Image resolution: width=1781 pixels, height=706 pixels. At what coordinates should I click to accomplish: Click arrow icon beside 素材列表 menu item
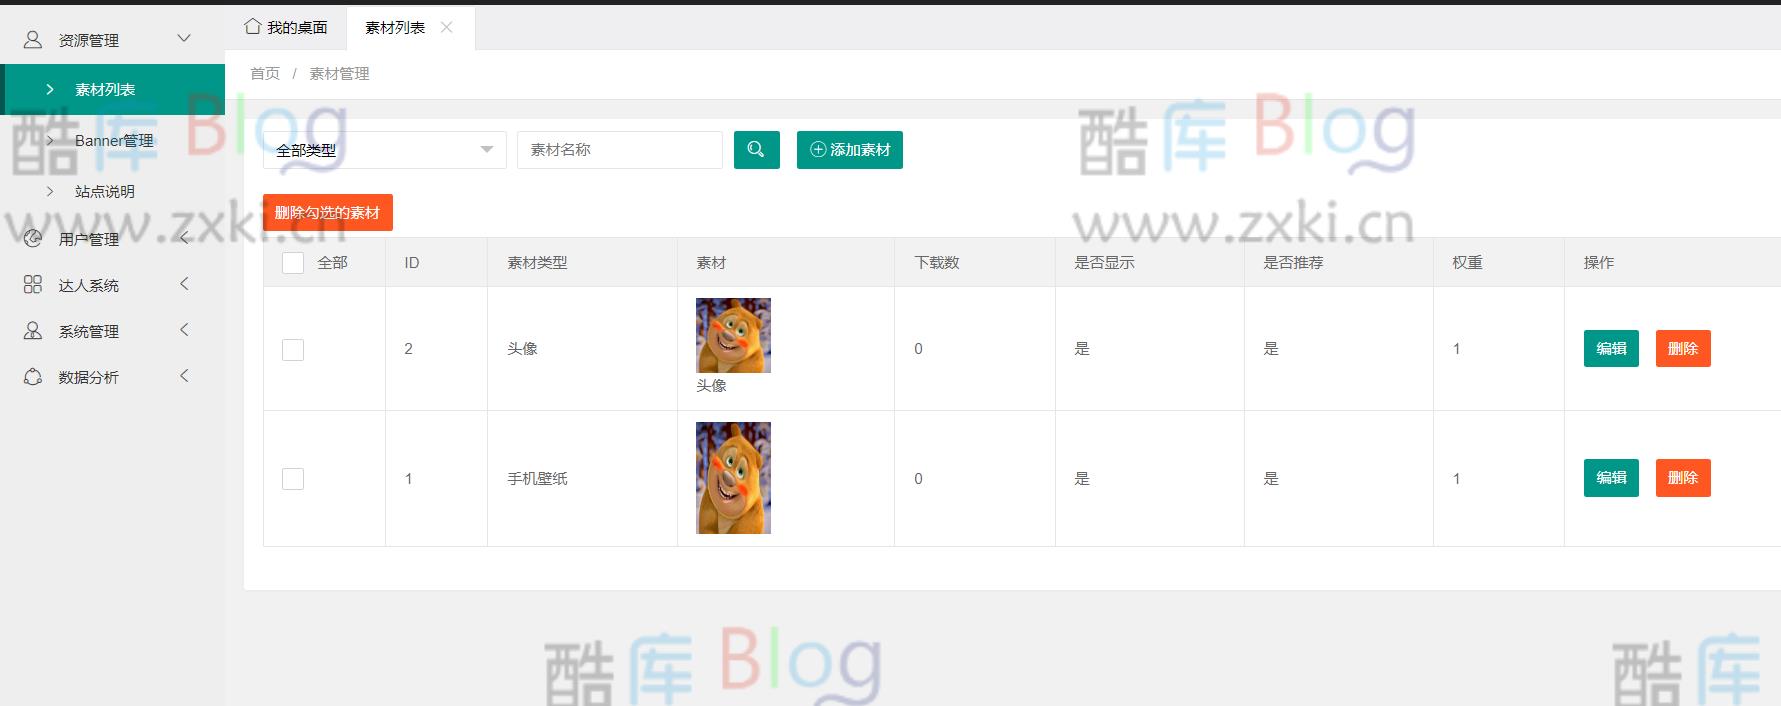point(50,89)
